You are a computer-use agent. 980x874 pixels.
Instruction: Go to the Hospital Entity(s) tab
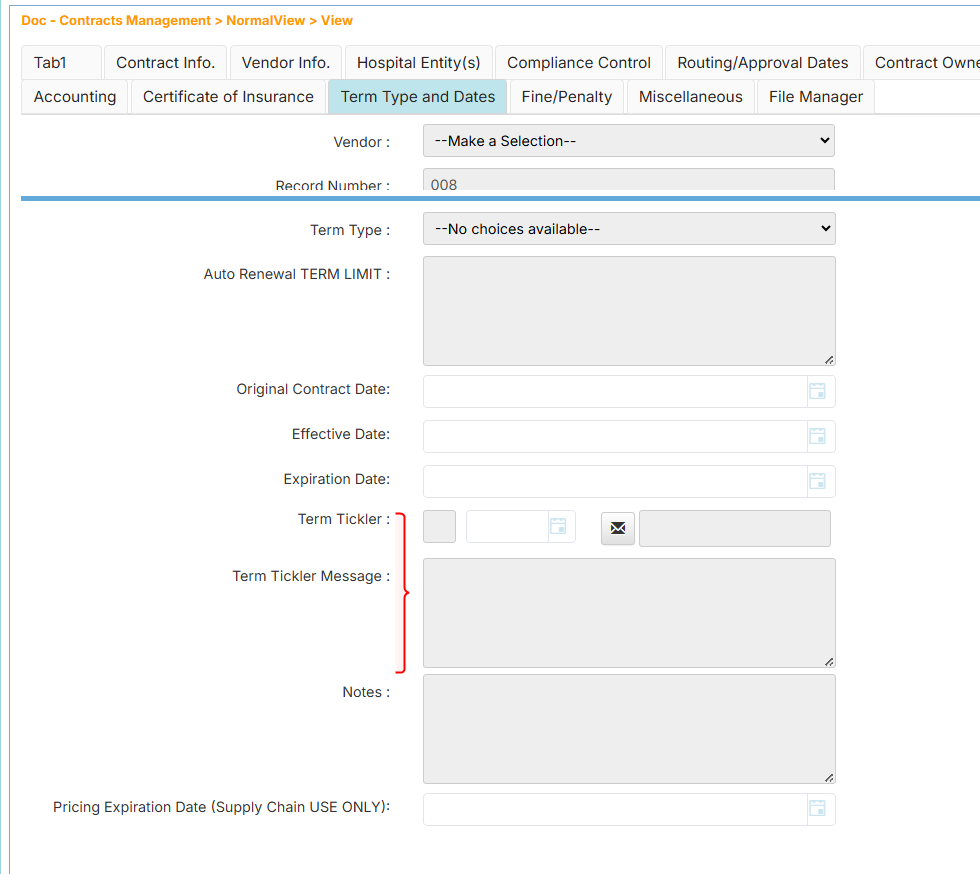point(418,62)
